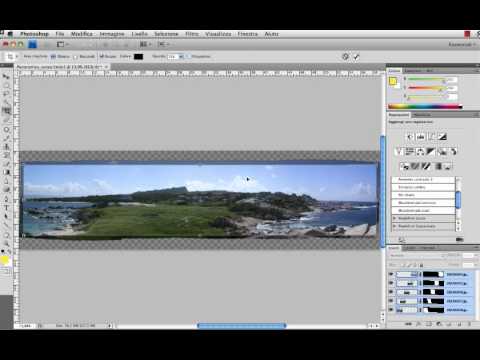Click the black shield color swatch

click(x=138, y=57)
